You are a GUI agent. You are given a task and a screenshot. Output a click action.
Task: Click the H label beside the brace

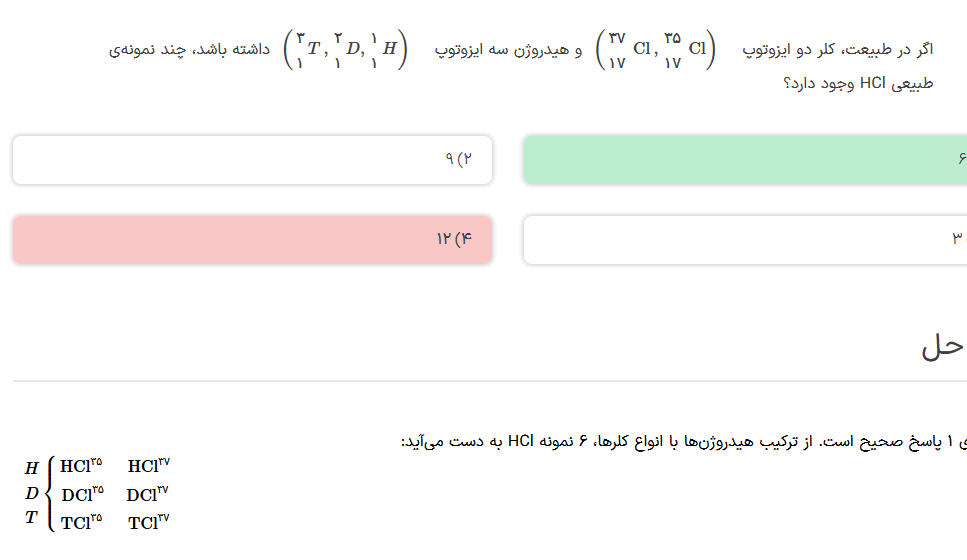(x=31, y=468)
